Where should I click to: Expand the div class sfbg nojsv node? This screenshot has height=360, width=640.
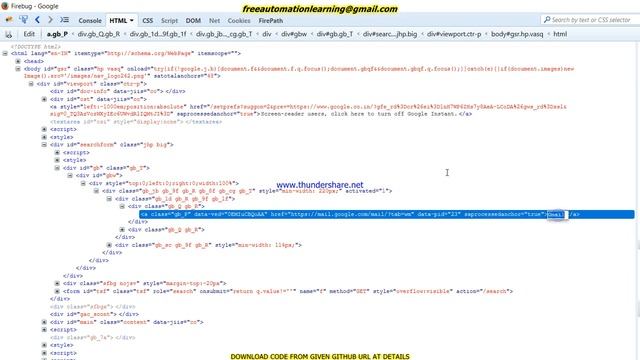tap(57, 283)
